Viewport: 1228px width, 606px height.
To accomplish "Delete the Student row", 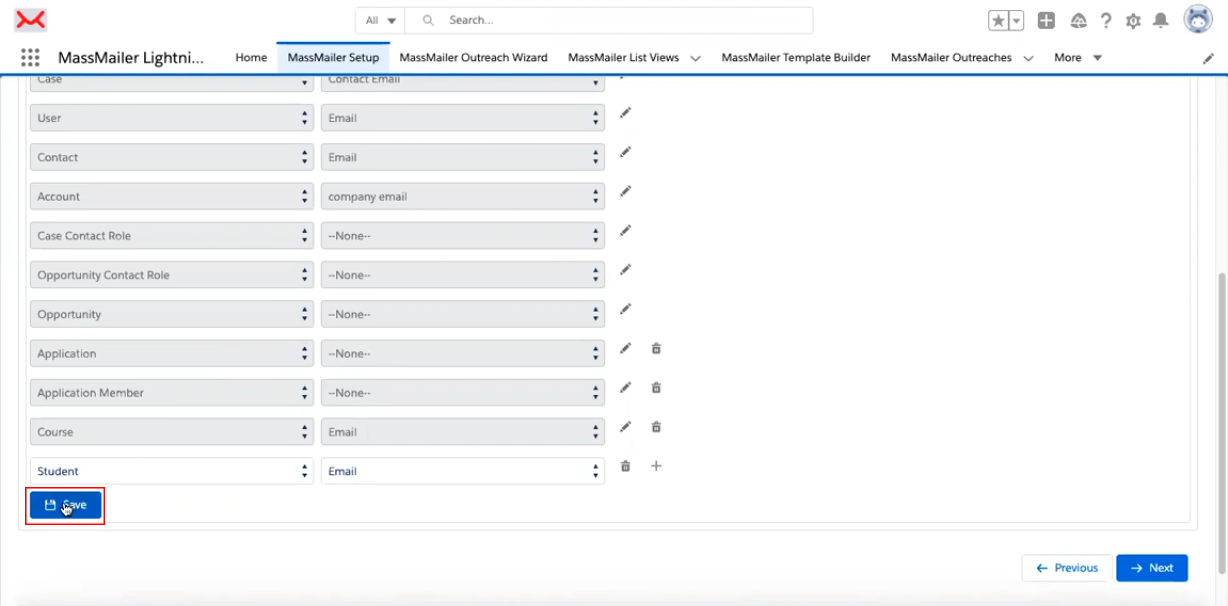I will pyautogui.click(x=625, y=465).
